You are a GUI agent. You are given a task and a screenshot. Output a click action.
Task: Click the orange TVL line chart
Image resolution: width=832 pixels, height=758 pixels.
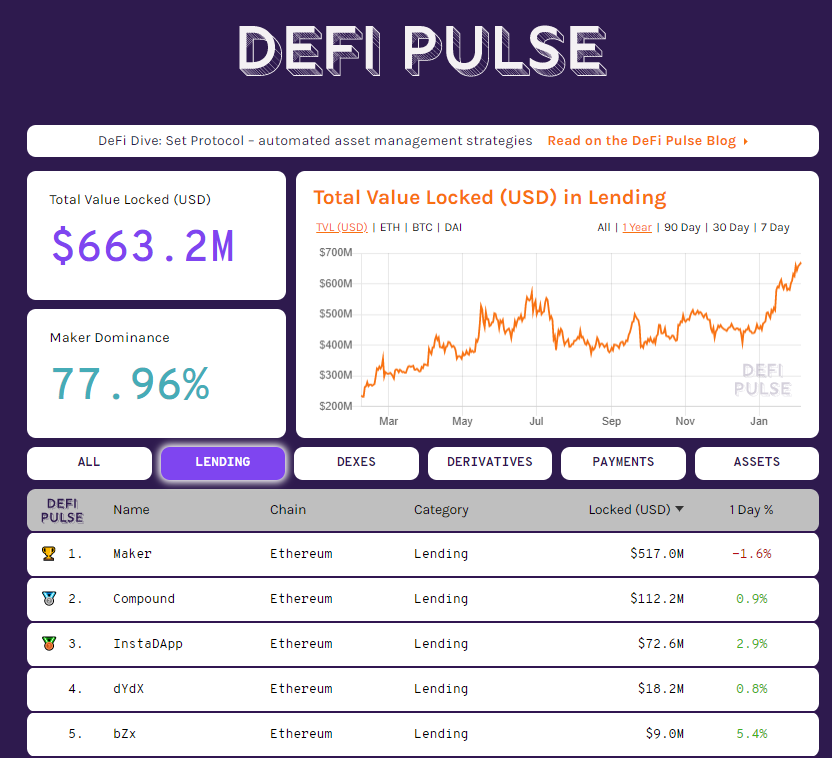[x=581, y=330]
